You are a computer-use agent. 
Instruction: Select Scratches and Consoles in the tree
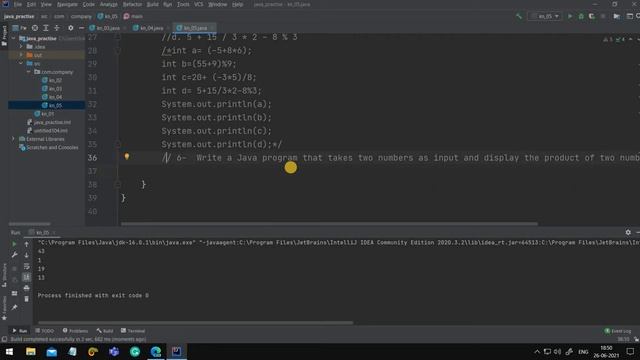click(49, 147)
